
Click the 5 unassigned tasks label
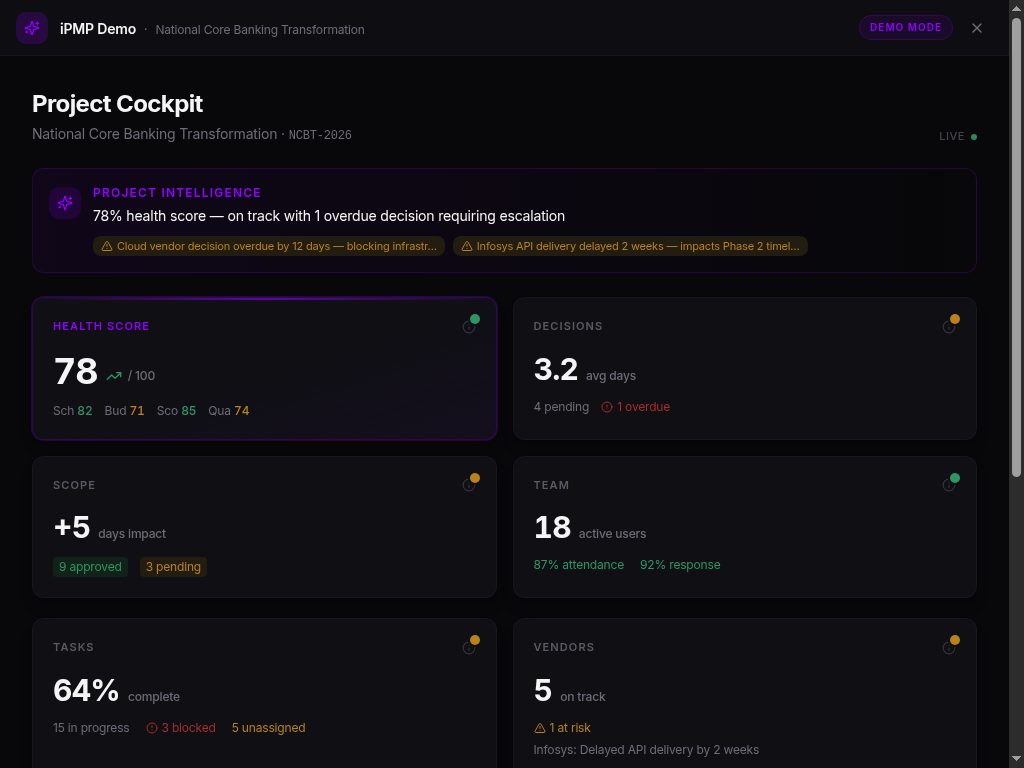point(268,728)
